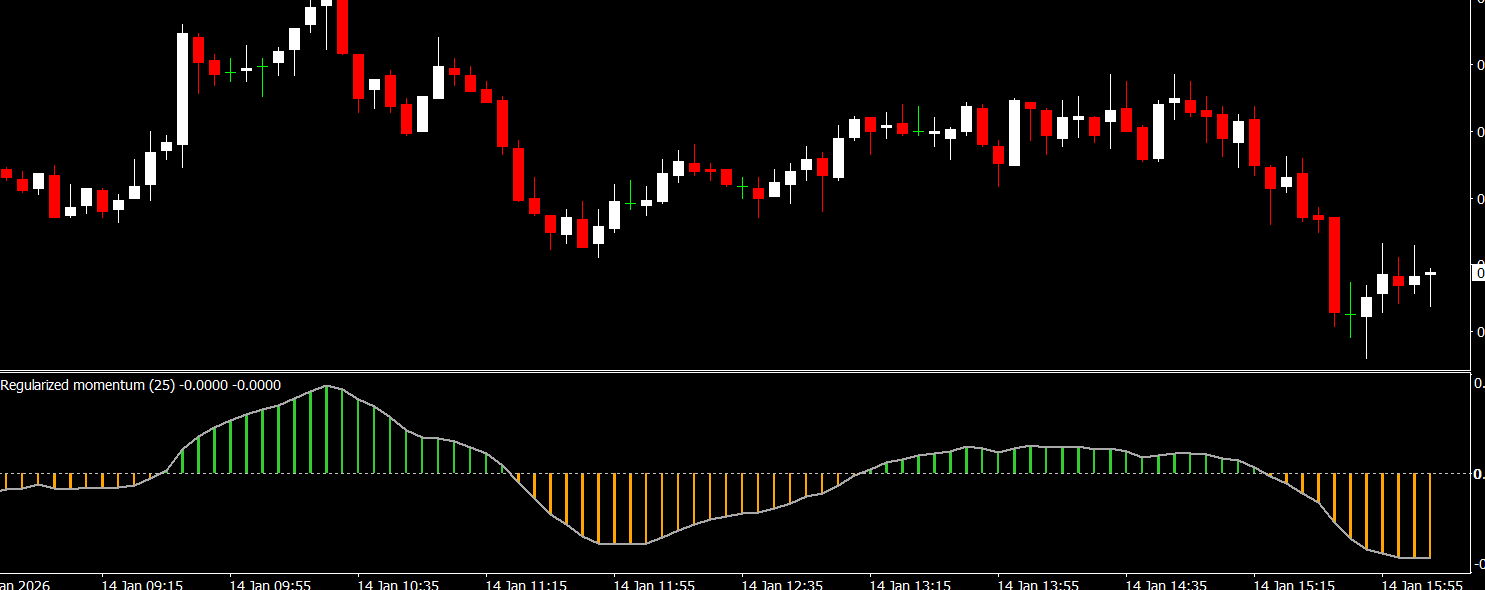Image resolution: width=1485 pixels, height=590 pixels.
Task: Pick the 14 Jan 11:55 time marker
Action: pos(654,584)
